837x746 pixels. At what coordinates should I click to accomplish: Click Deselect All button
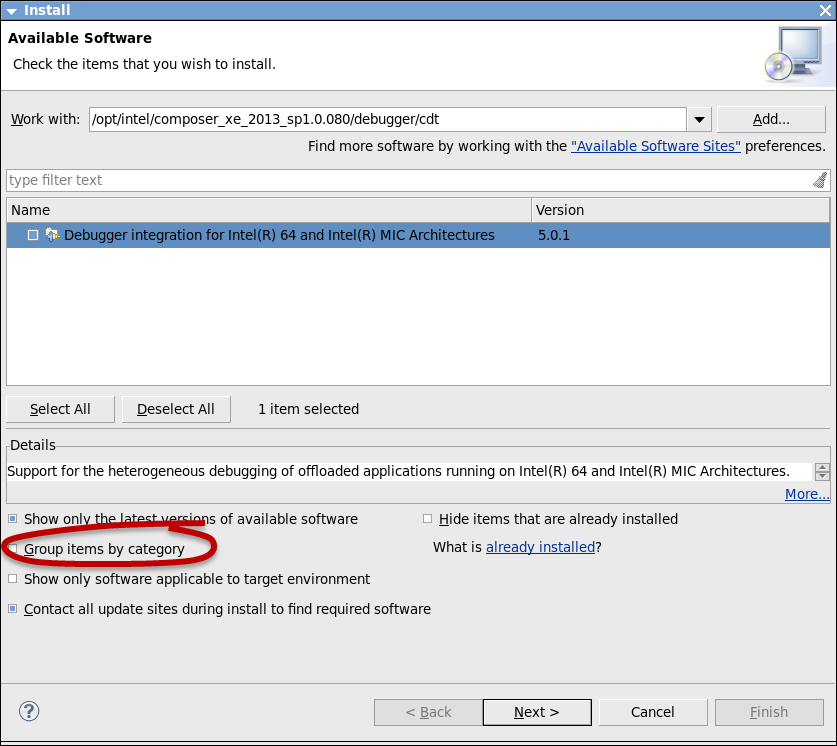click(176, 409)
